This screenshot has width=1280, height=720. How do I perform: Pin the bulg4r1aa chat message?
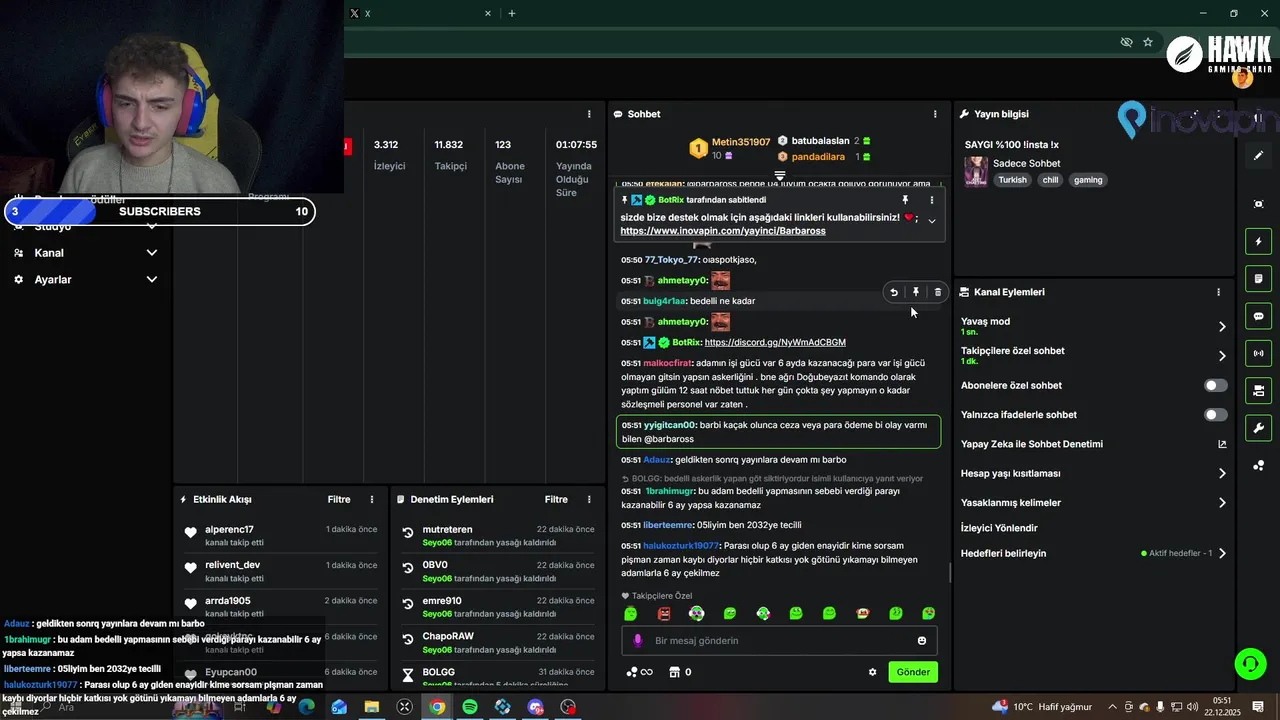point(916,292)
